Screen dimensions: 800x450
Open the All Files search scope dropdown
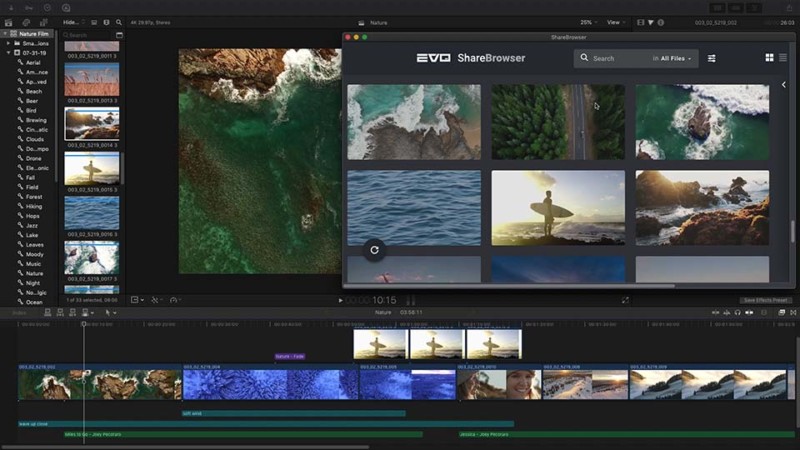tap(676, 59)
